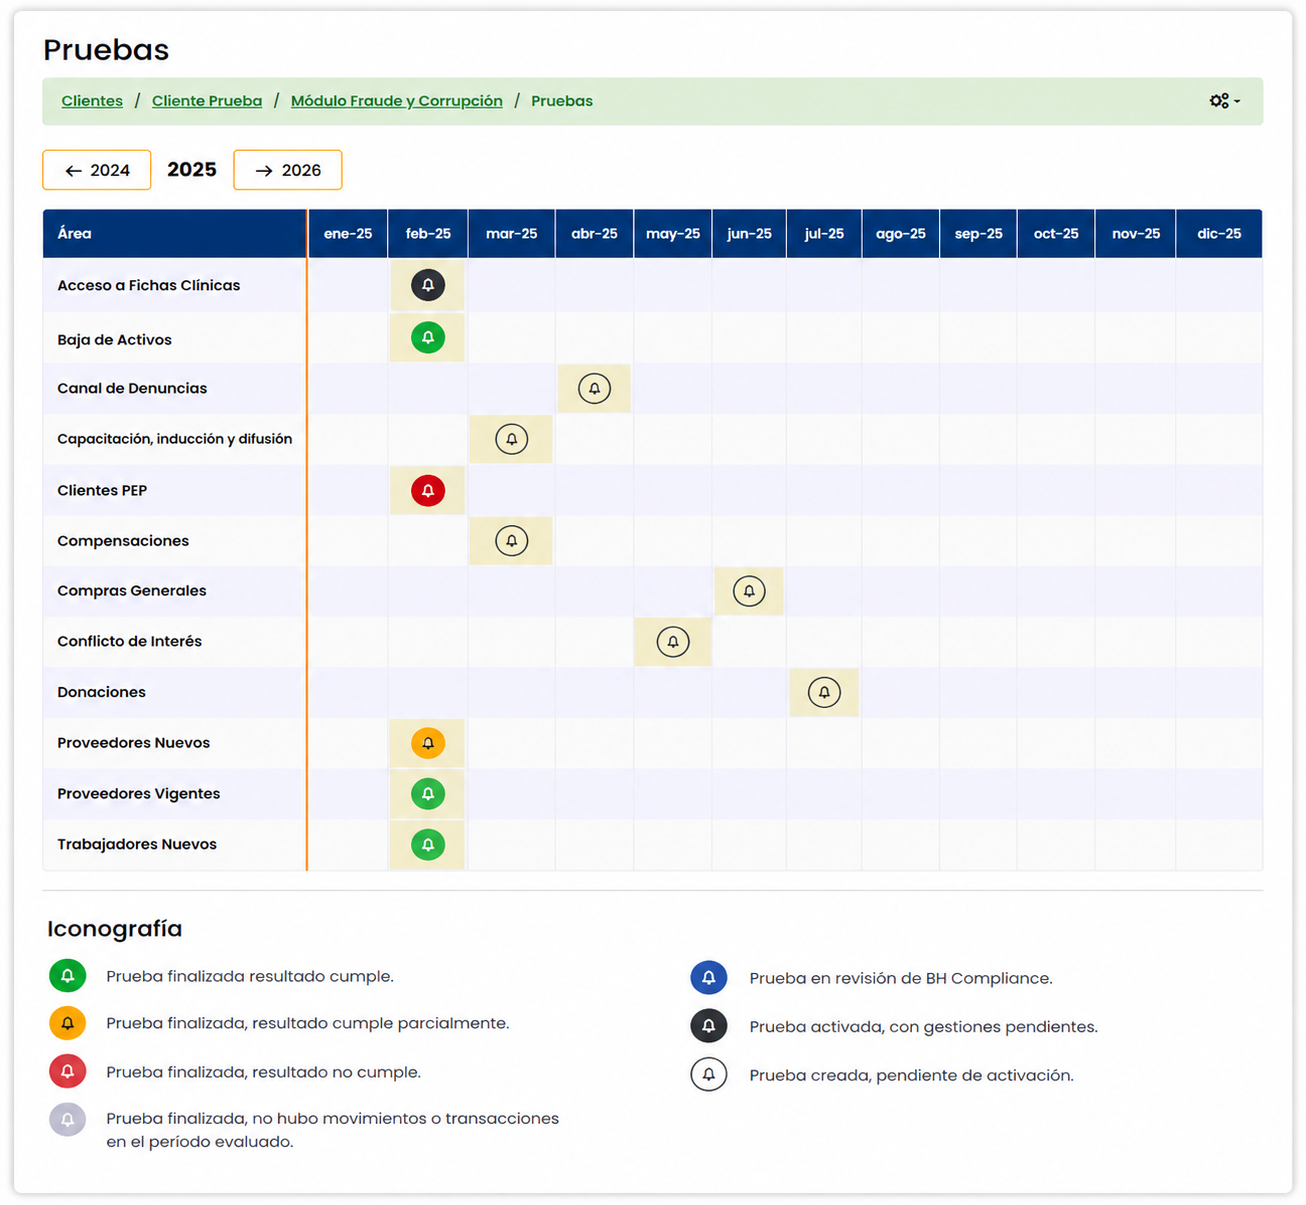The height and width of the screenshot is (1205, 1306).
Task: Click the blue legend bell for BH Compliance review
Action: [x=709, y=978]
